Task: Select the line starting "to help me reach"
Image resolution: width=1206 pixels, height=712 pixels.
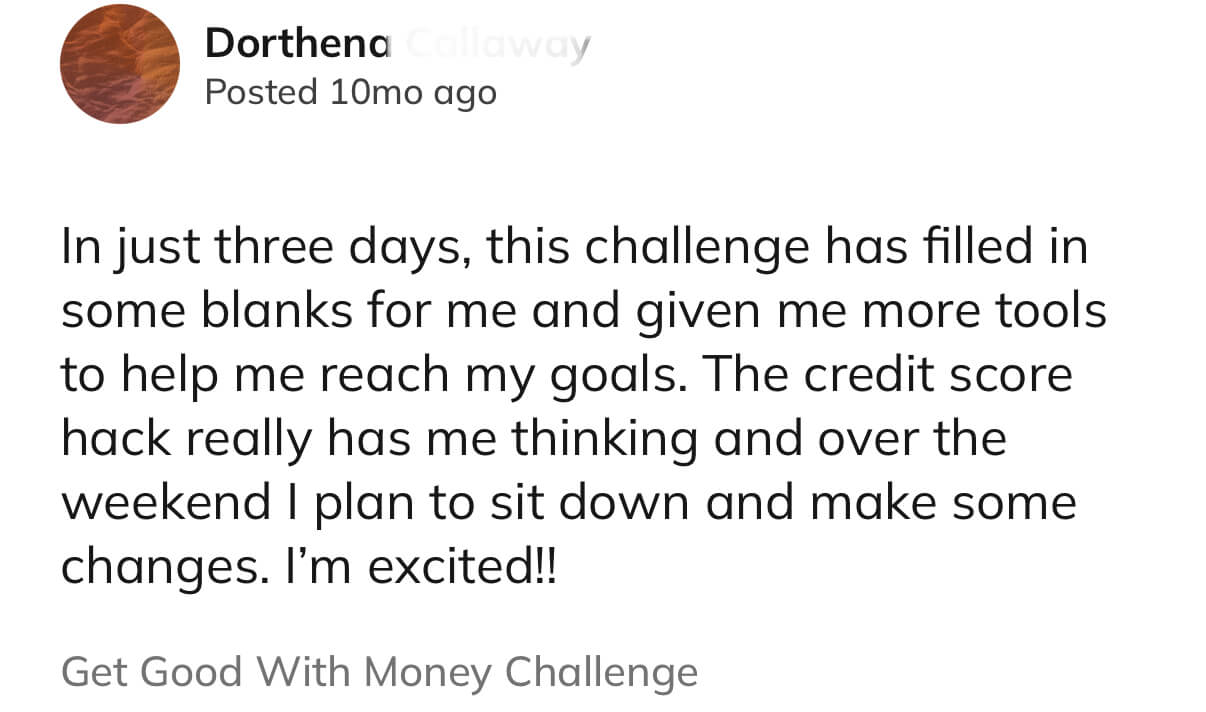Action: click(x=566, y=377)
